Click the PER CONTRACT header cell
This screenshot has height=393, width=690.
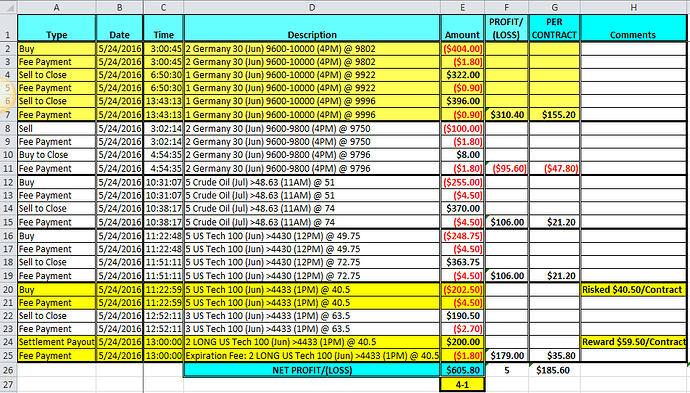coord(554,28)
